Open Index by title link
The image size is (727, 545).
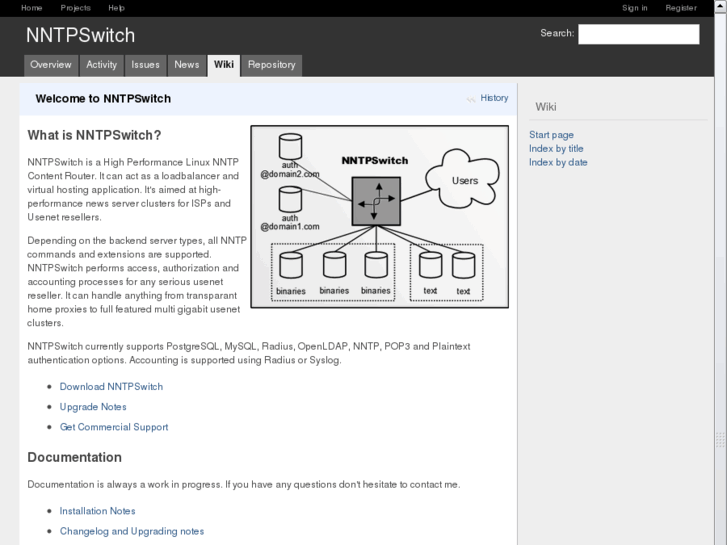point(556,149)
